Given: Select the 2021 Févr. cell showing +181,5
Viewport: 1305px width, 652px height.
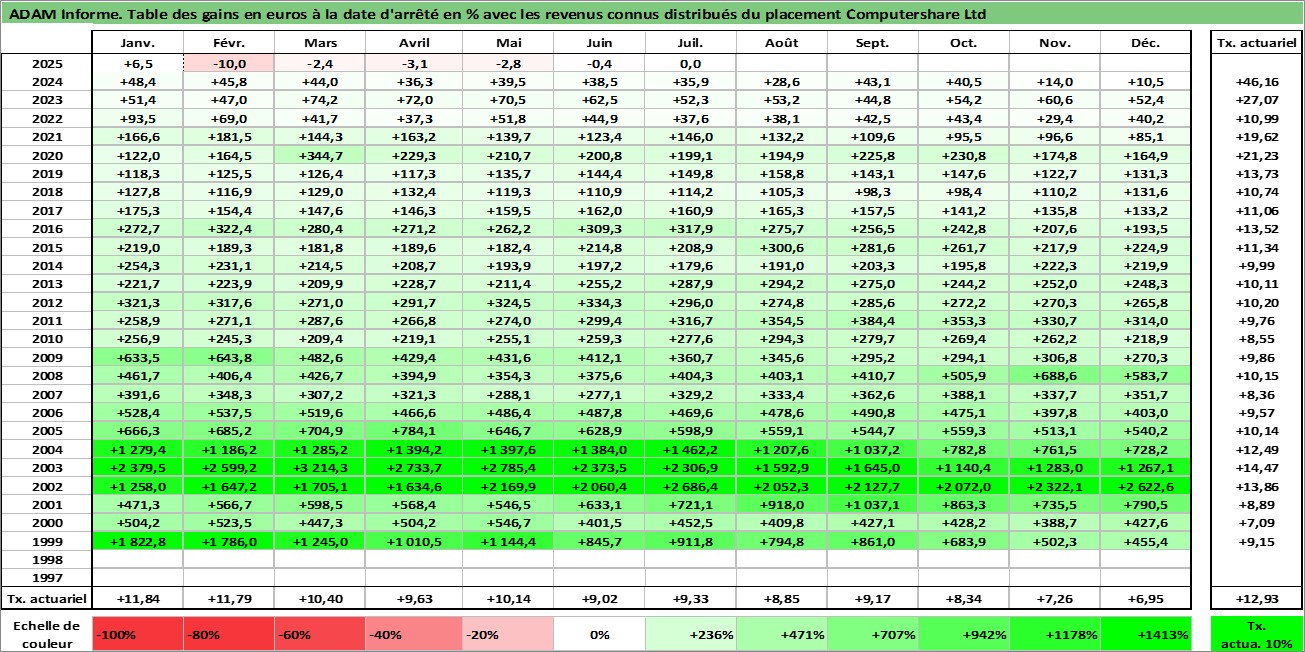Looking at the screenshot, I should 228,136.
